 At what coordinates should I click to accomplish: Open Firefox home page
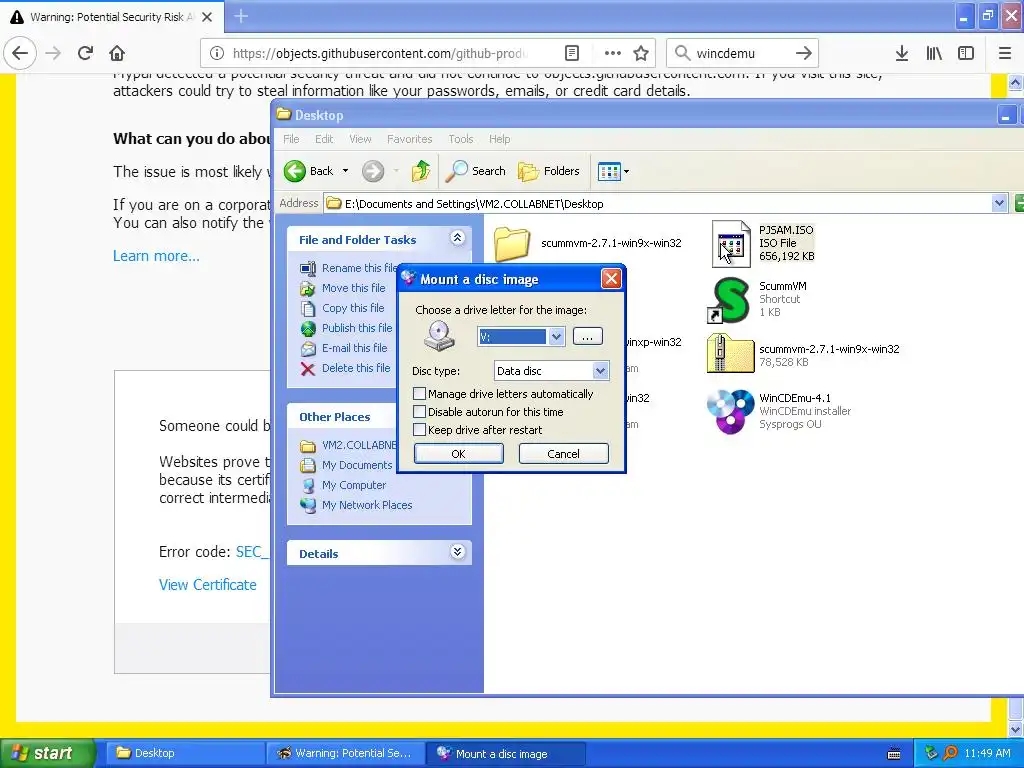pyautogui.click(x=117, y=53)
